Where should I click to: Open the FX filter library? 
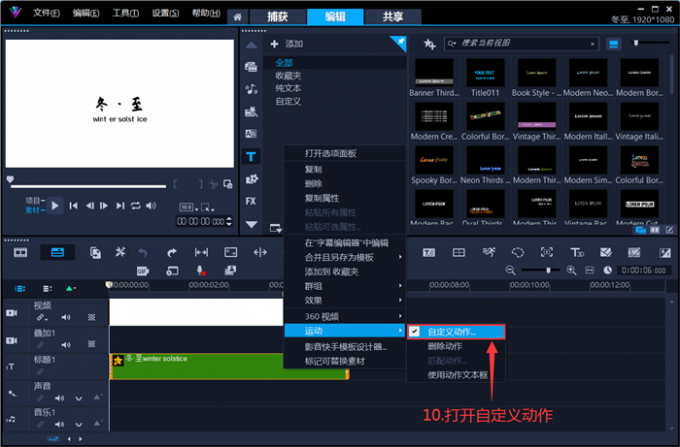(x=251, y=201)
